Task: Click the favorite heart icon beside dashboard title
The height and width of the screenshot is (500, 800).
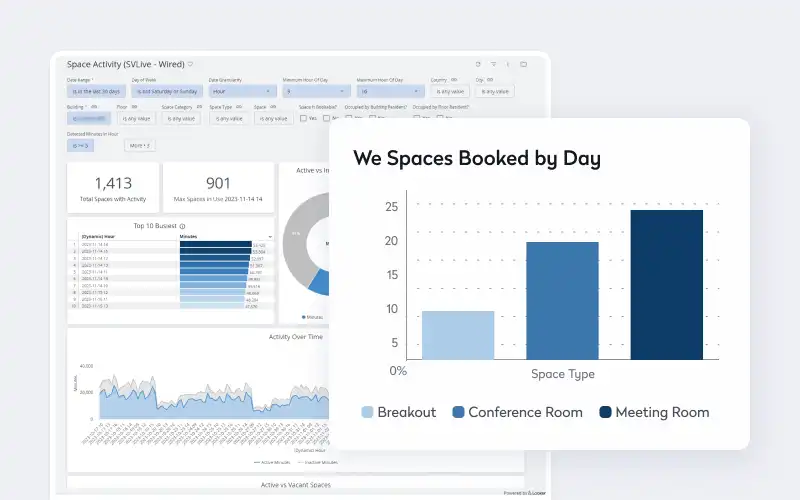Action: click(190, 64)
